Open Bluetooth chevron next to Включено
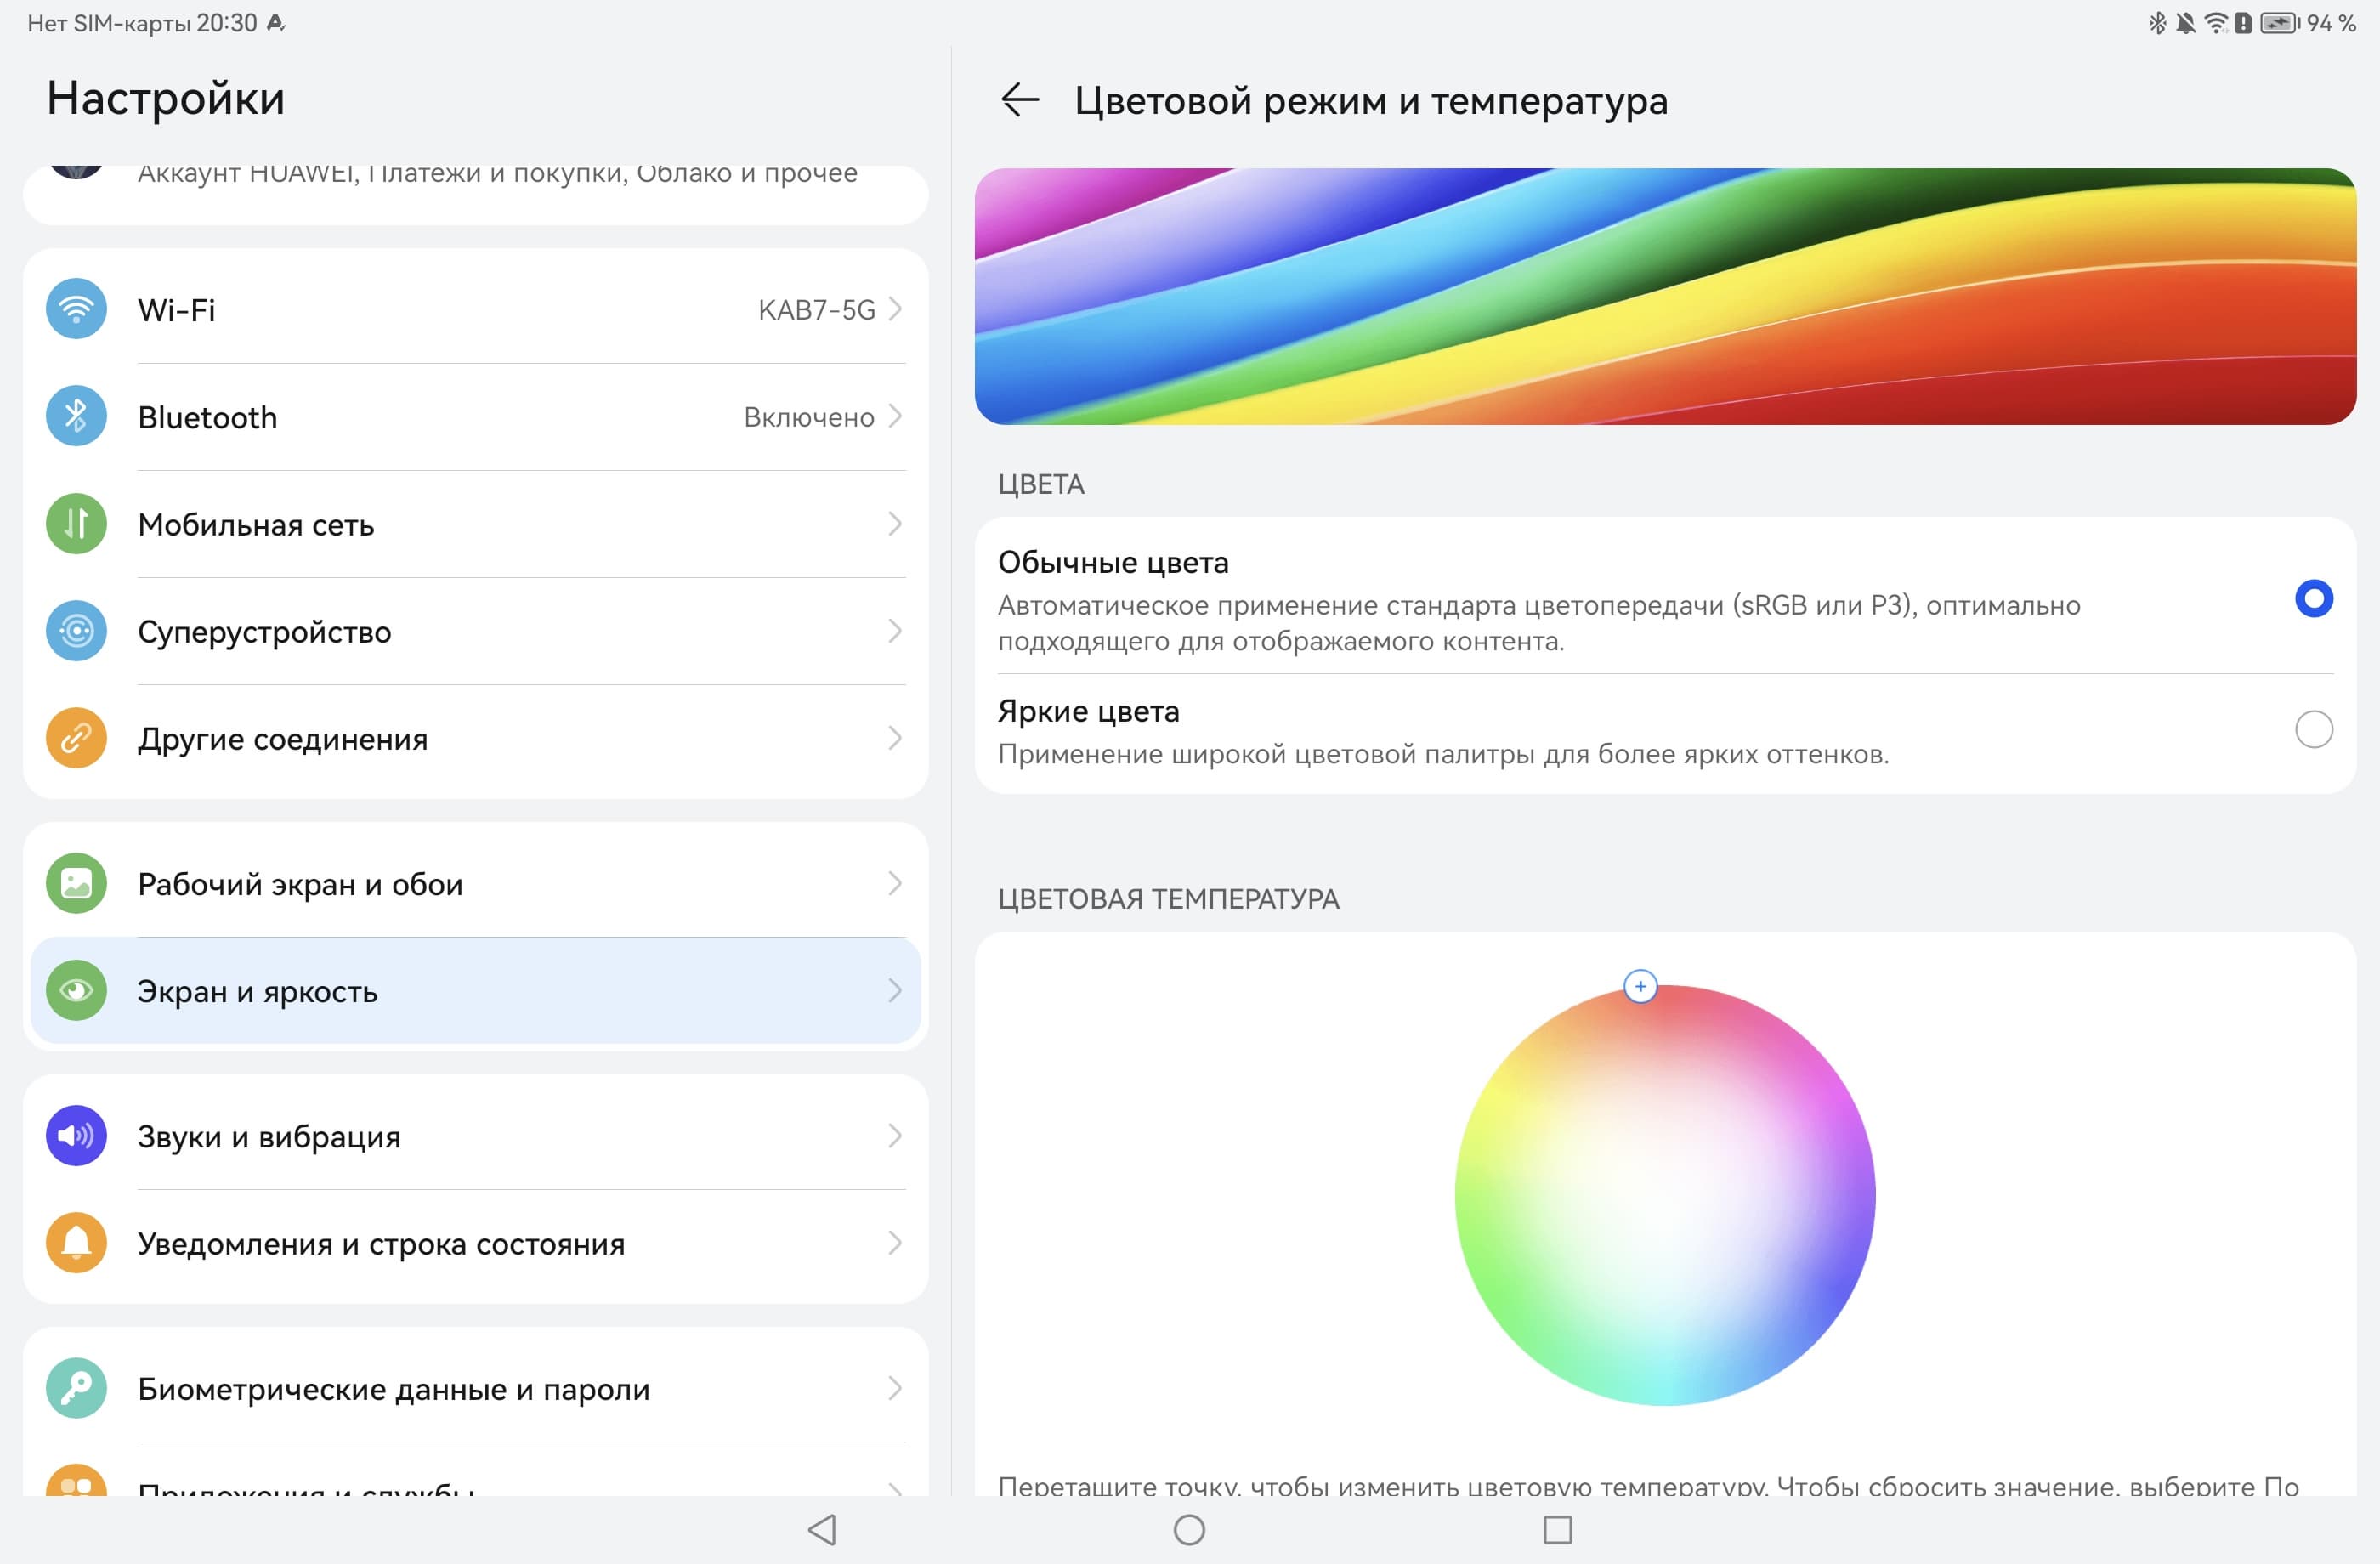 tap(895, 416)
